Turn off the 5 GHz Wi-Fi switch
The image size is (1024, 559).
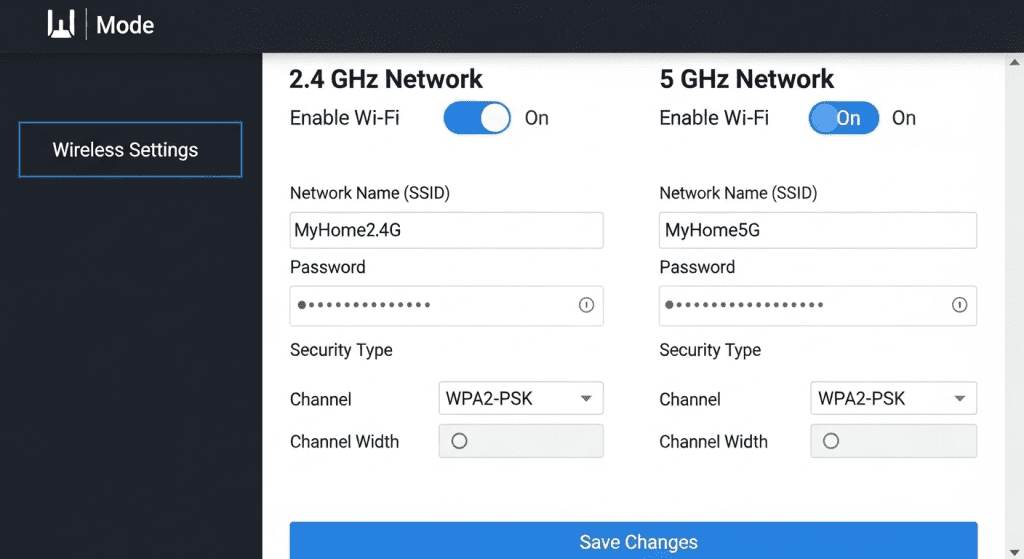coord(843,118)
